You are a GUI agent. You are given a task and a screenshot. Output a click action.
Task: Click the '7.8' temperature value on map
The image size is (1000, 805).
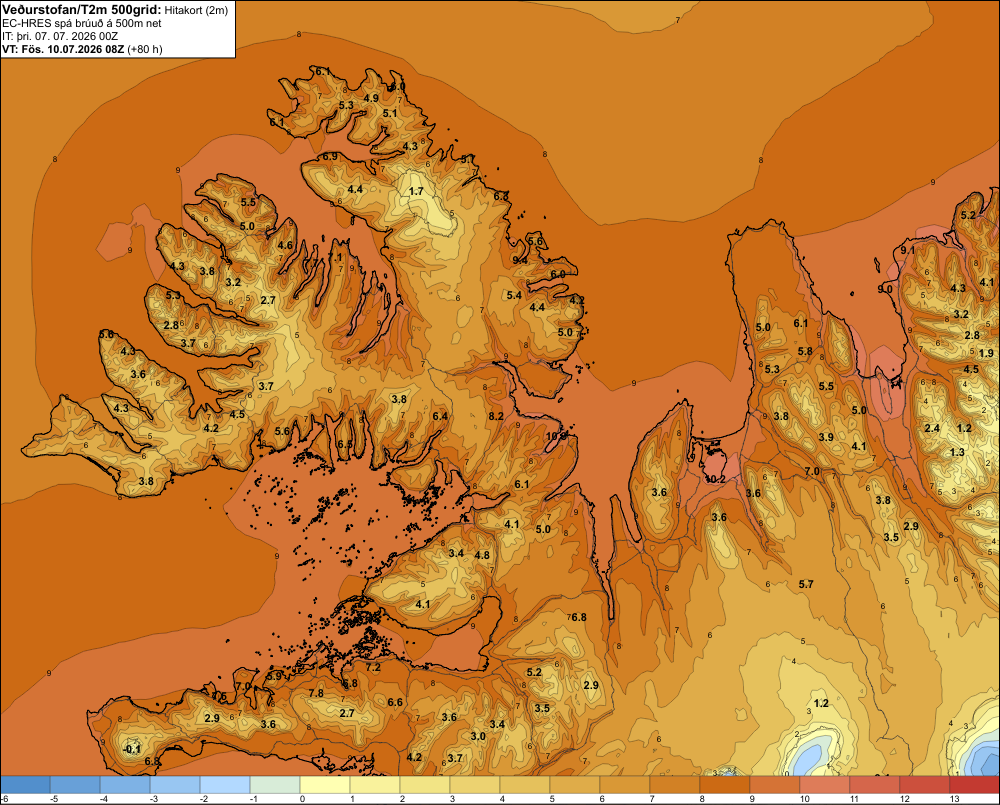tap(316, 693)
